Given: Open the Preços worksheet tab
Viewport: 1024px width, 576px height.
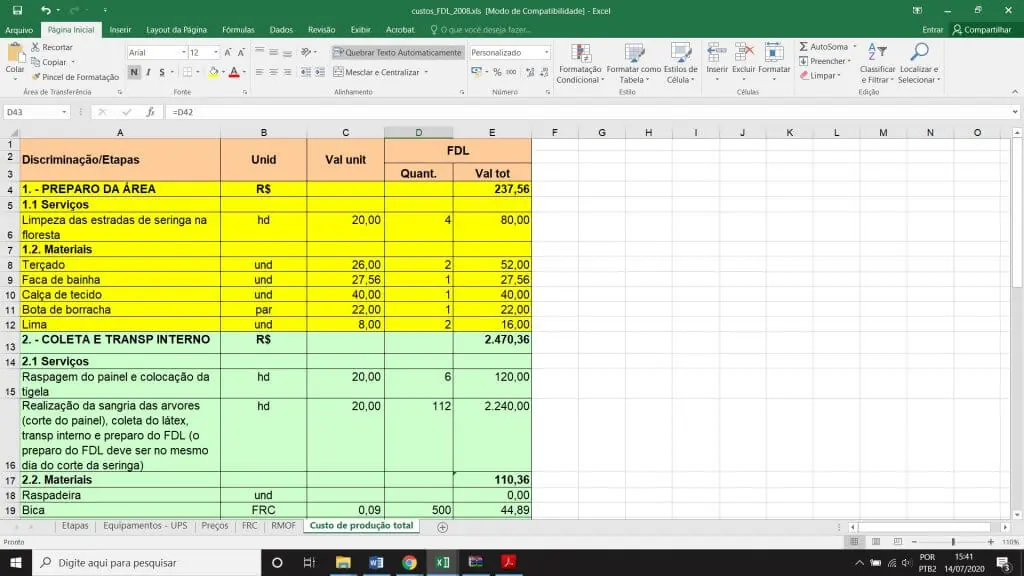Looking at the screenshot, I should (x=214, y=526).
